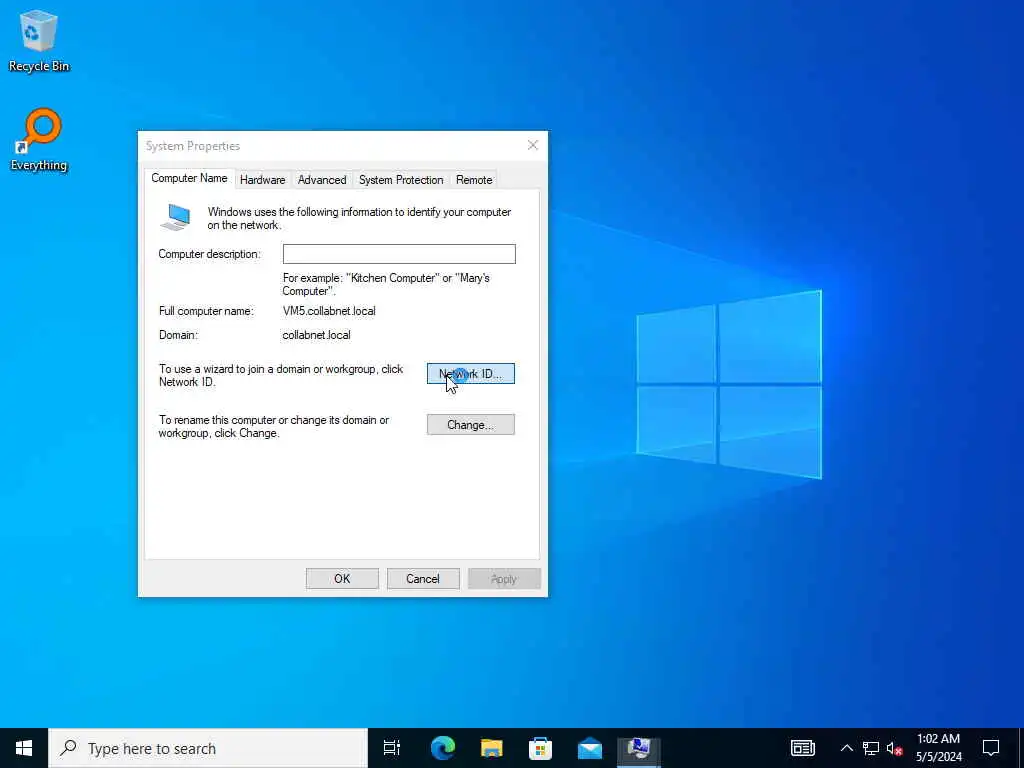The width and height of the screenshot is (1024, 768).
Task: Click the Change... button
Action: [471, 424]
